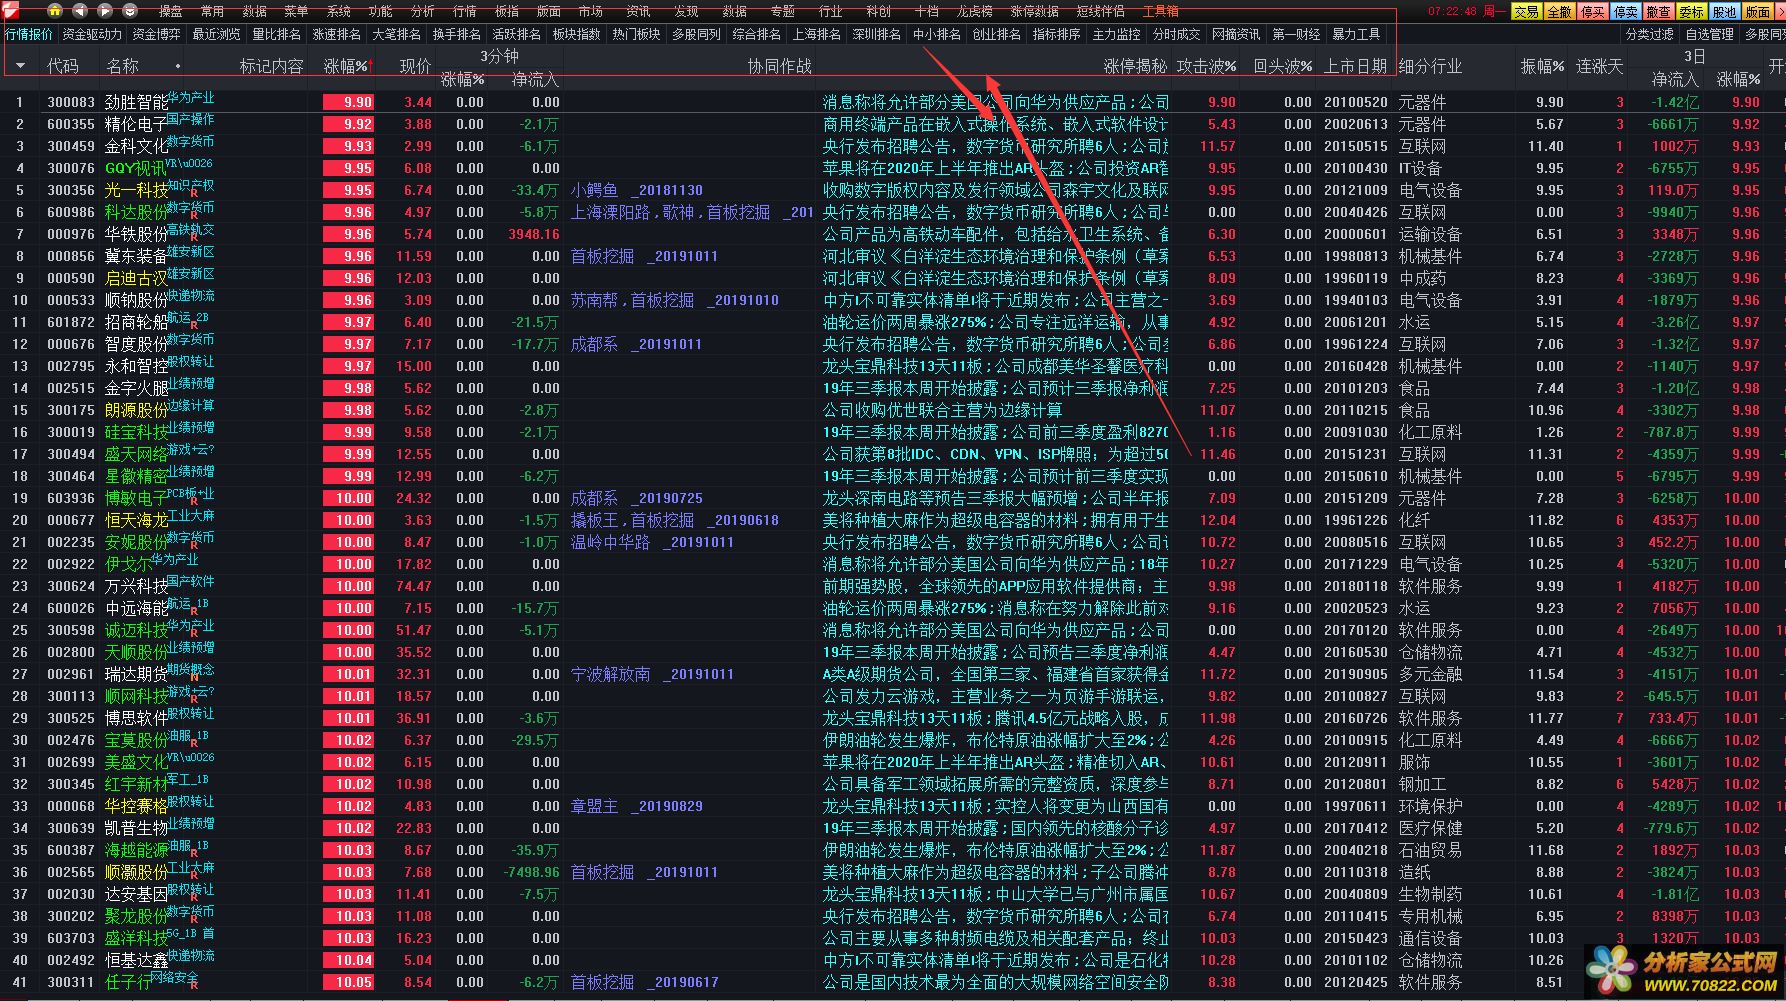This screenshot has height=1001, width=1786.
Task: Select stock 光一科技 in the list
Action: click(x=137, y=190)
